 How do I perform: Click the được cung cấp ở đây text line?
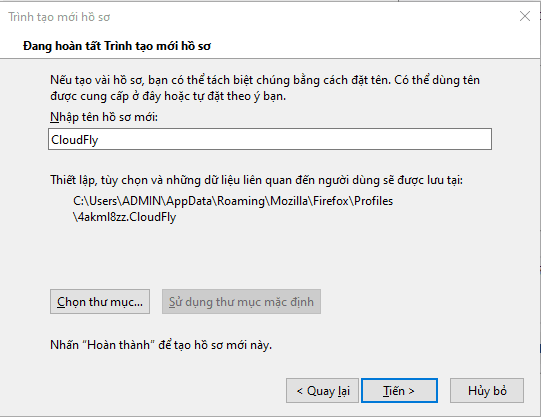(x=168, y=96)
